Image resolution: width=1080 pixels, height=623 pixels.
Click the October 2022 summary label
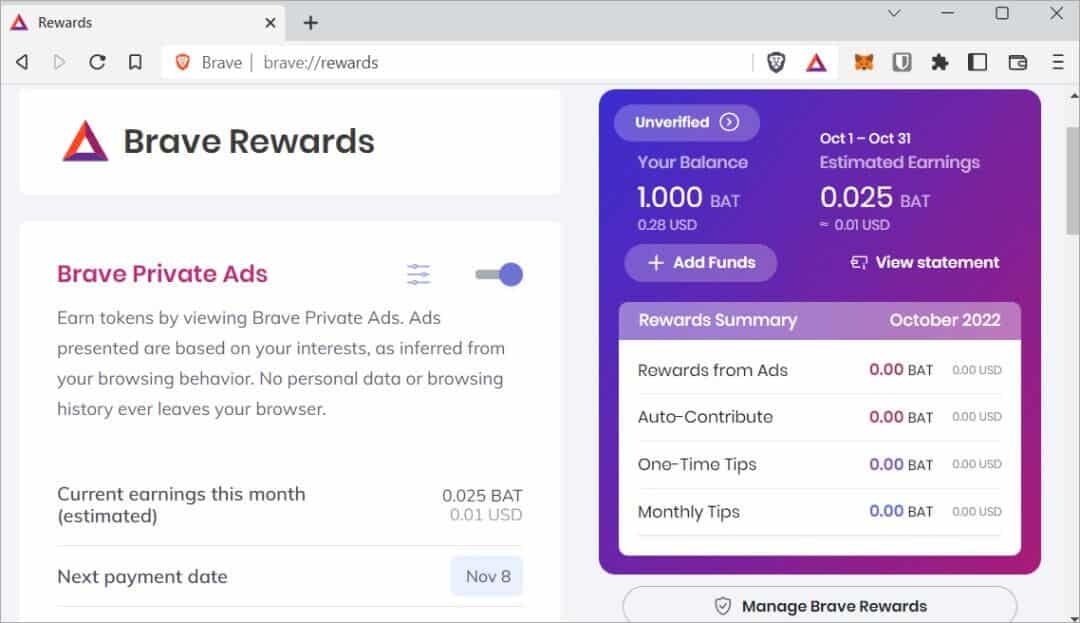(944, 320)
